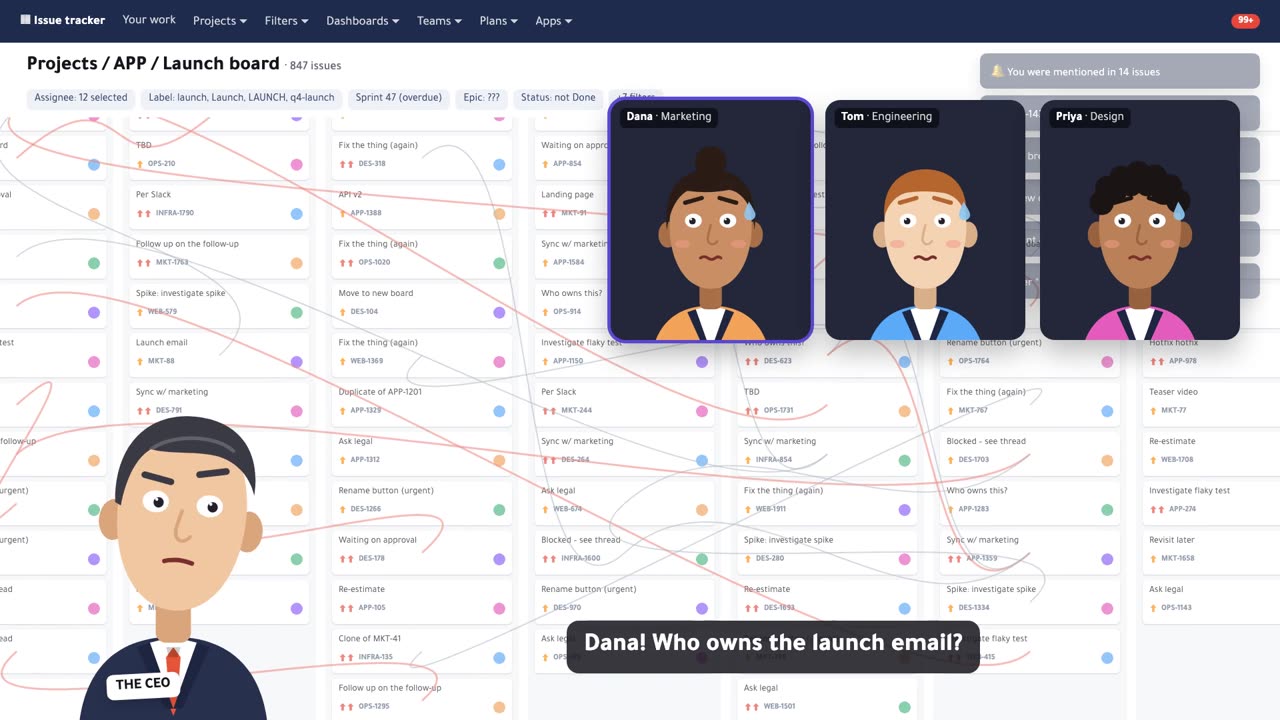Click the Assignee: 12 selected filter chip
Image resolution: width=1280 pixels, height=720 pixels.
(x=81, y=98)
